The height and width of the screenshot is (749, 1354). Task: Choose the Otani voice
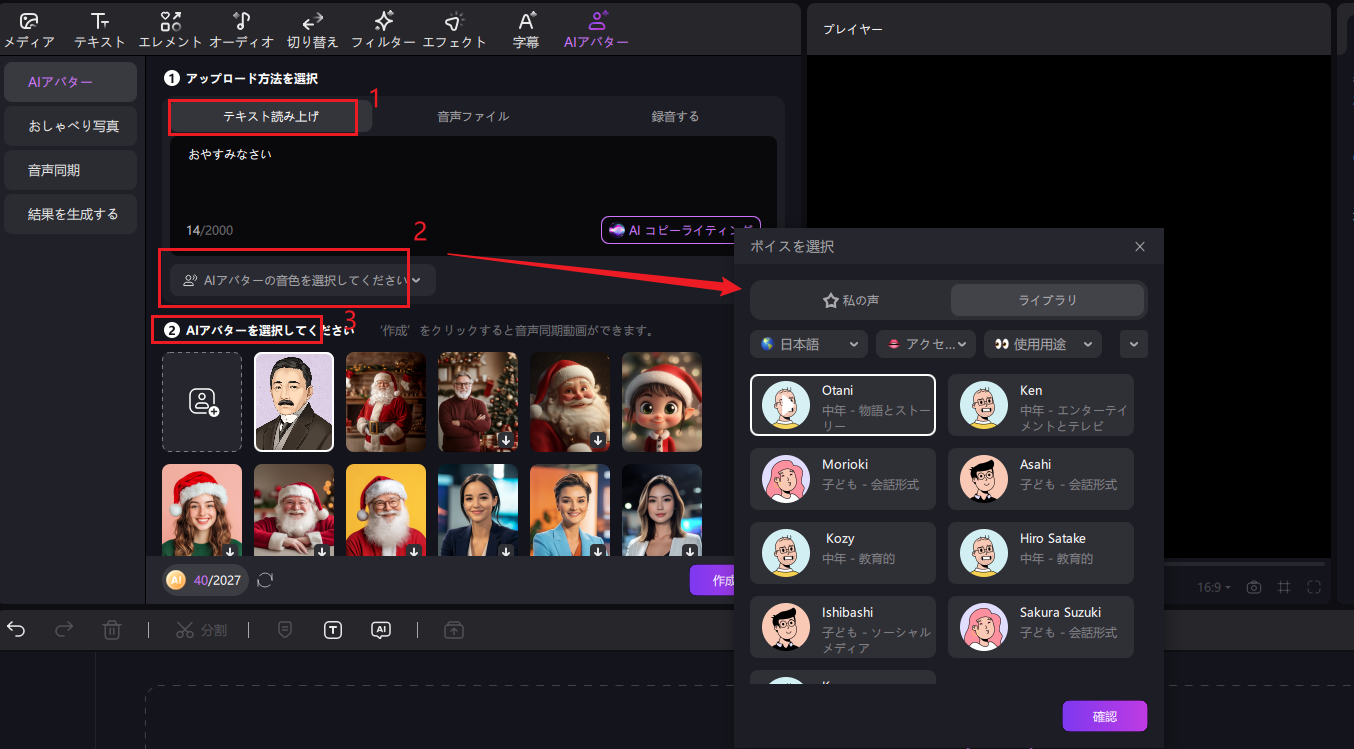click(x=842, y=405)
